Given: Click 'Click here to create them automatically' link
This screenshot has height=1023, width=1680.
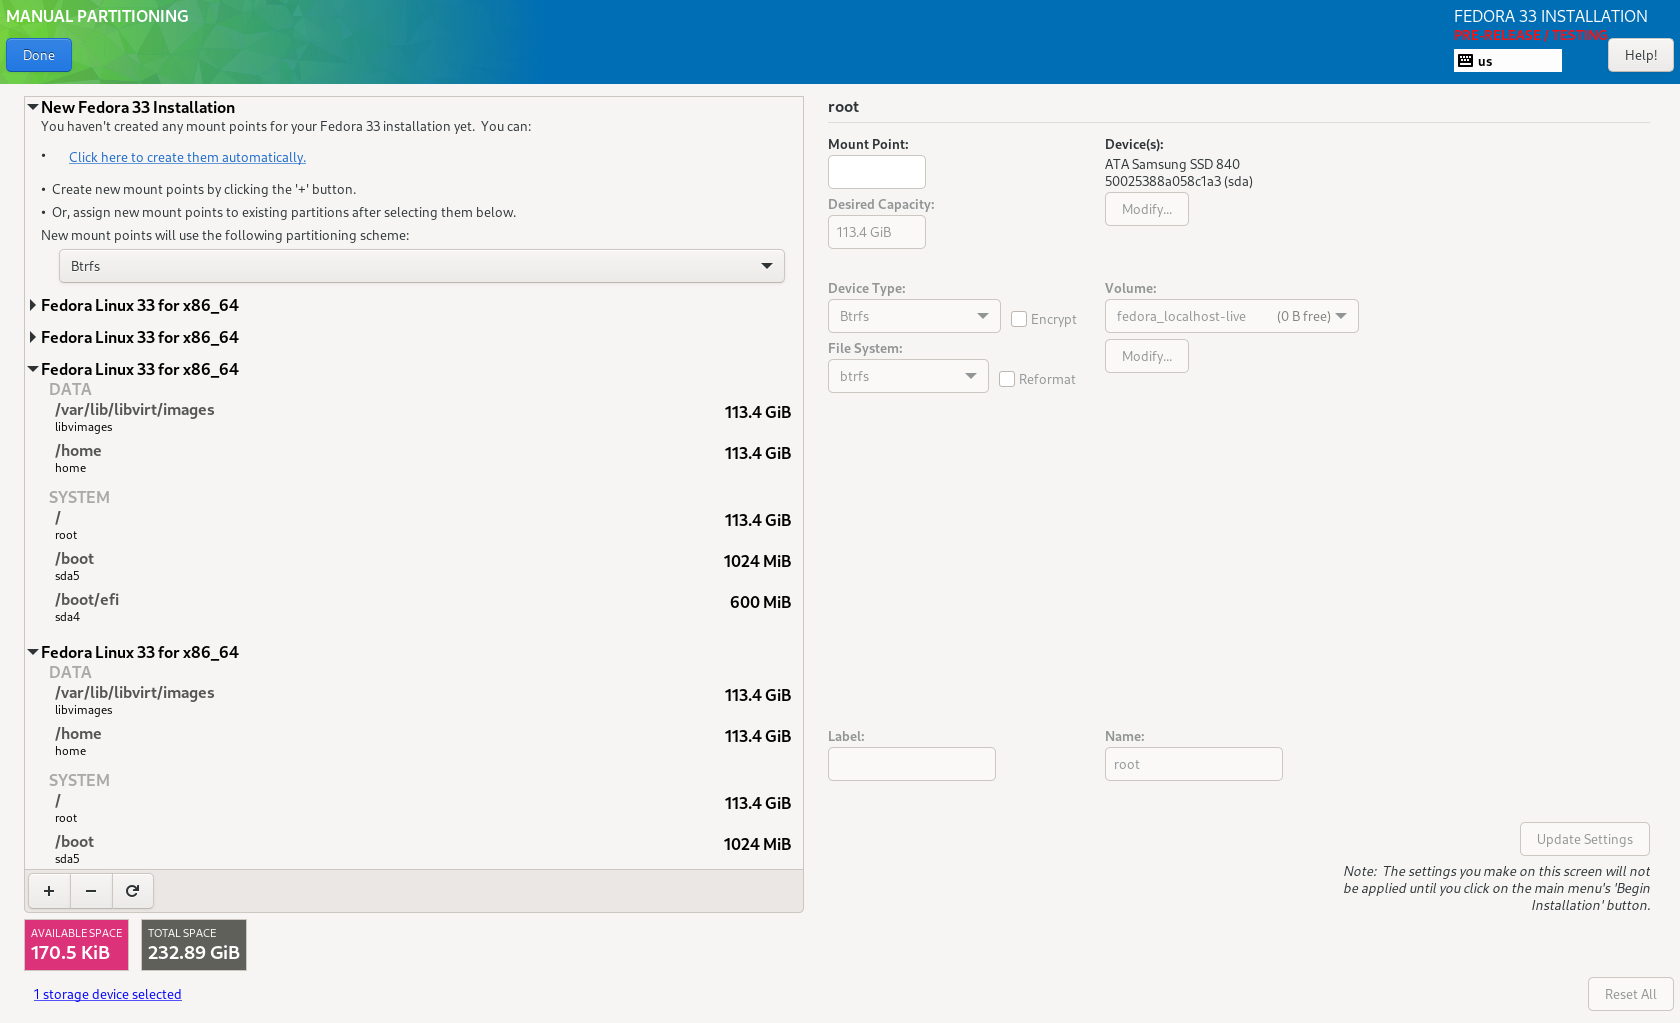Looking at the screenshot, I should [187, 157].
